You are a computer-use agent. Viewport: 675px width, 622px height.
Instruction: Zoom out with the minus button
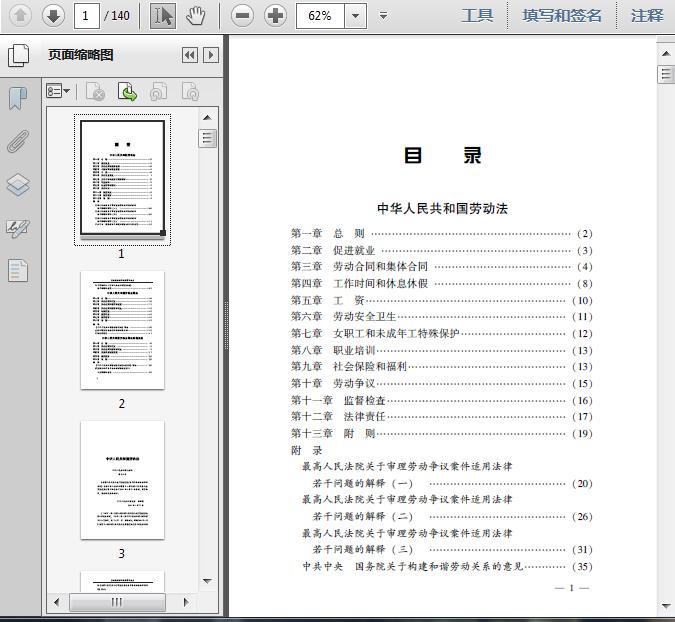coord(242,16)
